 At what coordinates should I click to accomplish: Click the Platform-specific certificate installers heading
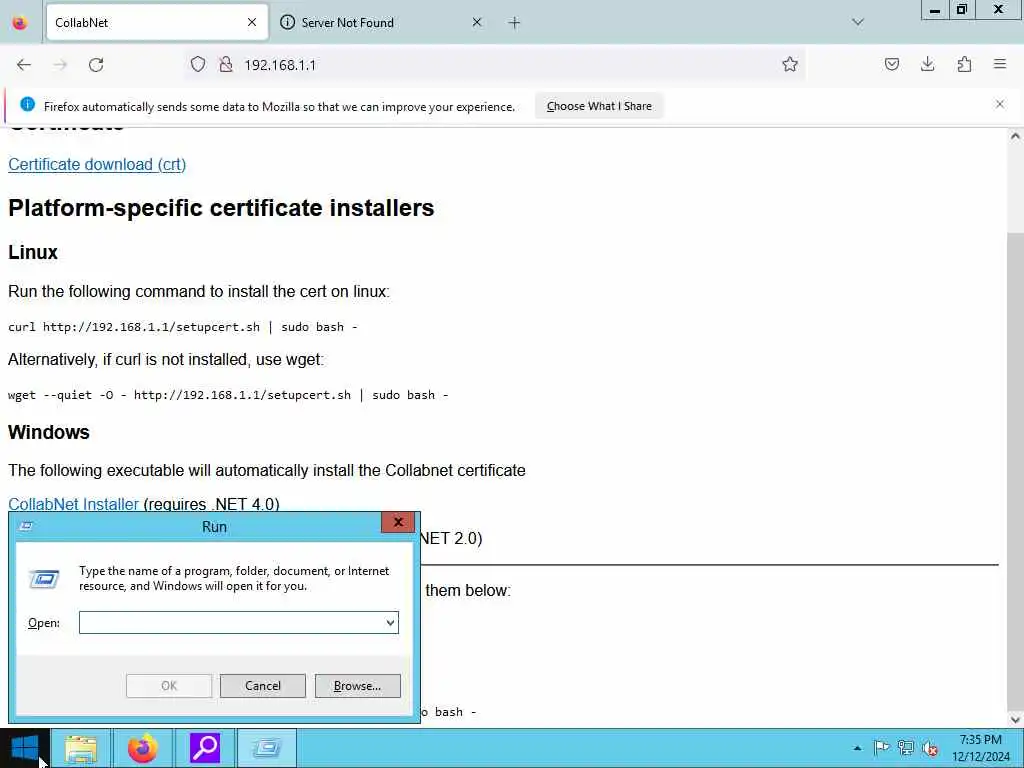pyautogui.click(x=221, y=208)
